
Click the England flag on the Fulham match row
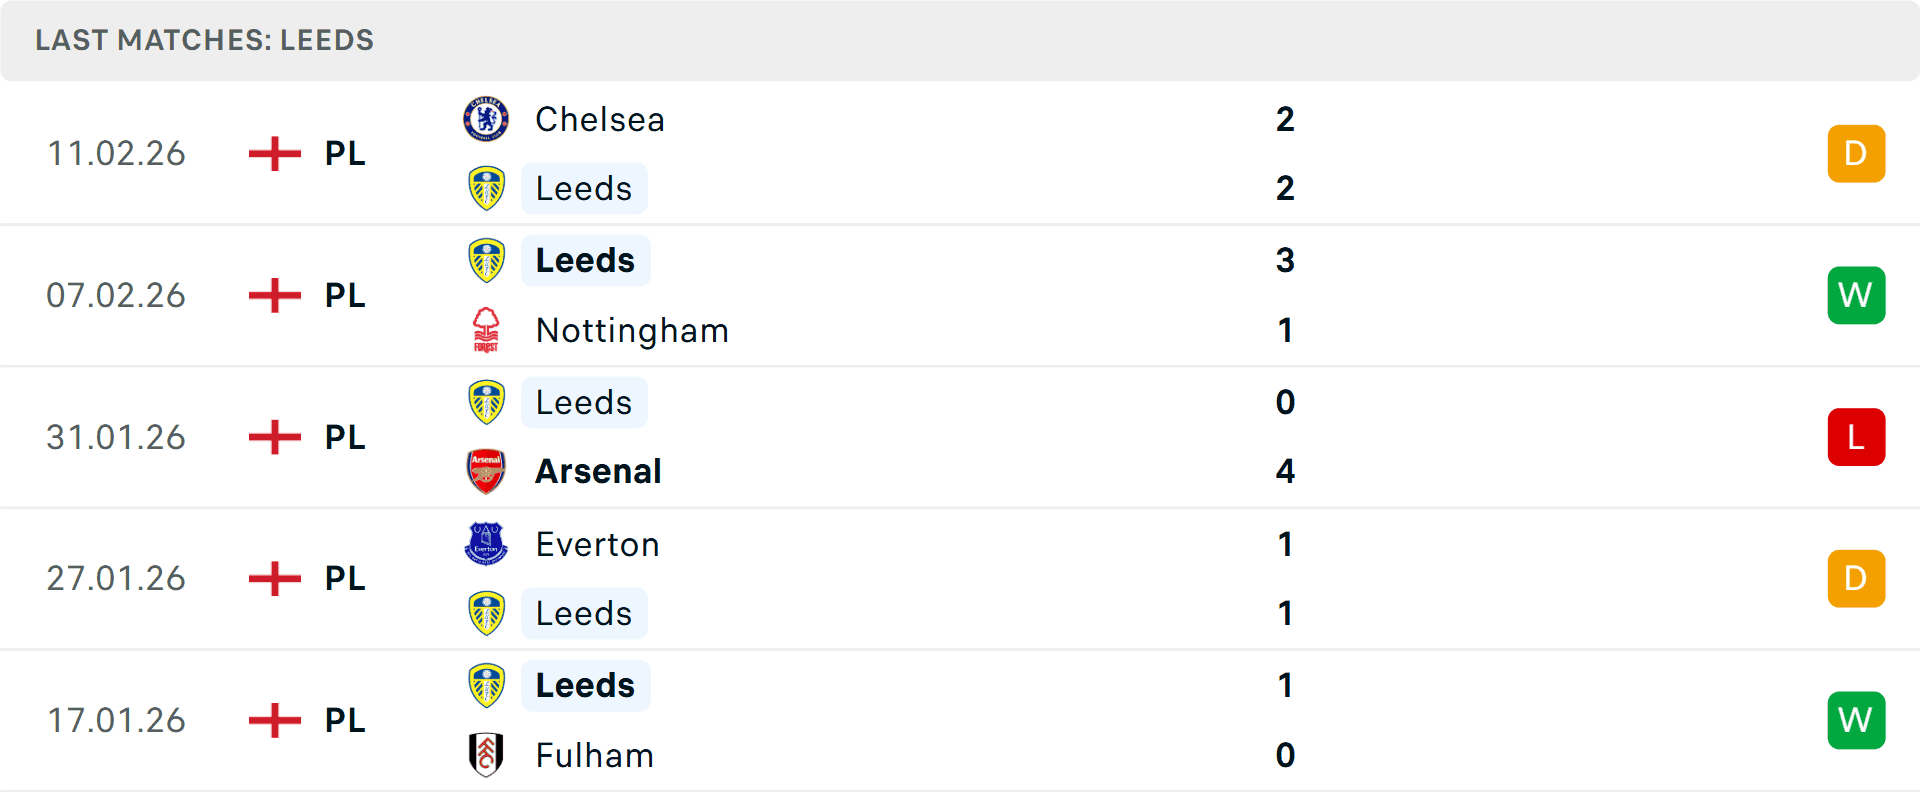[x=273, y=720]
